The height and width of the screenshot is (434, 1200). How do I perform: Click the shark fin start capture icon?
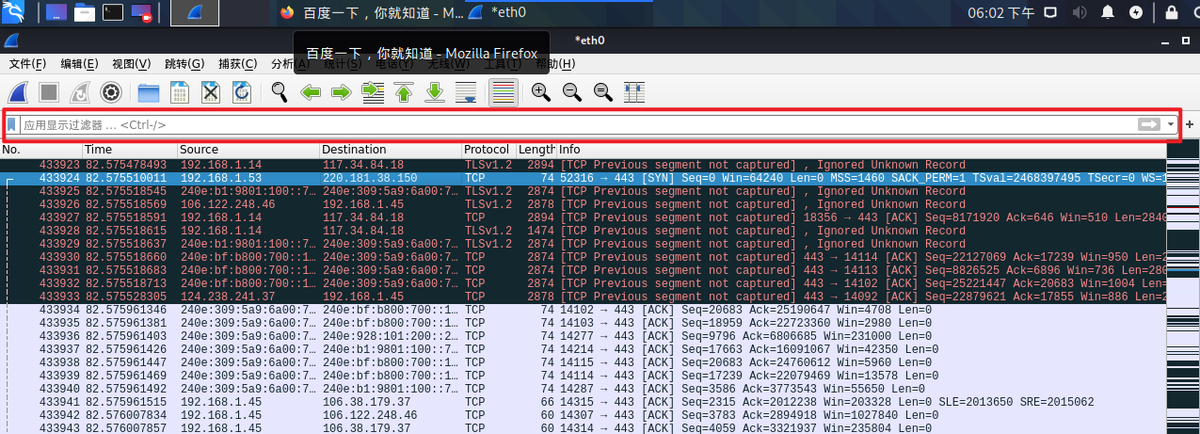17,92
